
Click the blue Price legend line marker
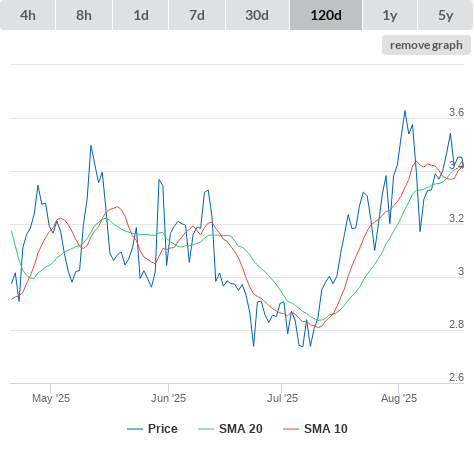tap(135, 429)
